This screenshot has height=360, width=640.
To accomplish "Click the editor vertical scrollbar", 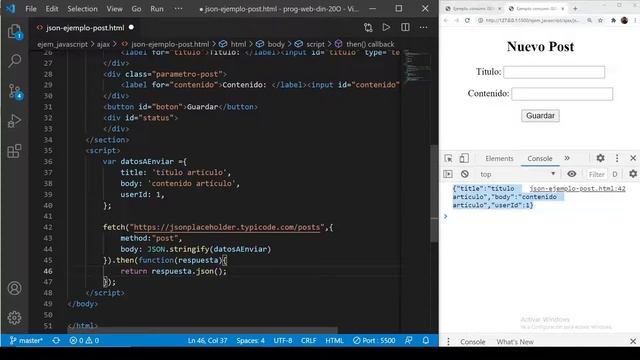I will point(434,192).
